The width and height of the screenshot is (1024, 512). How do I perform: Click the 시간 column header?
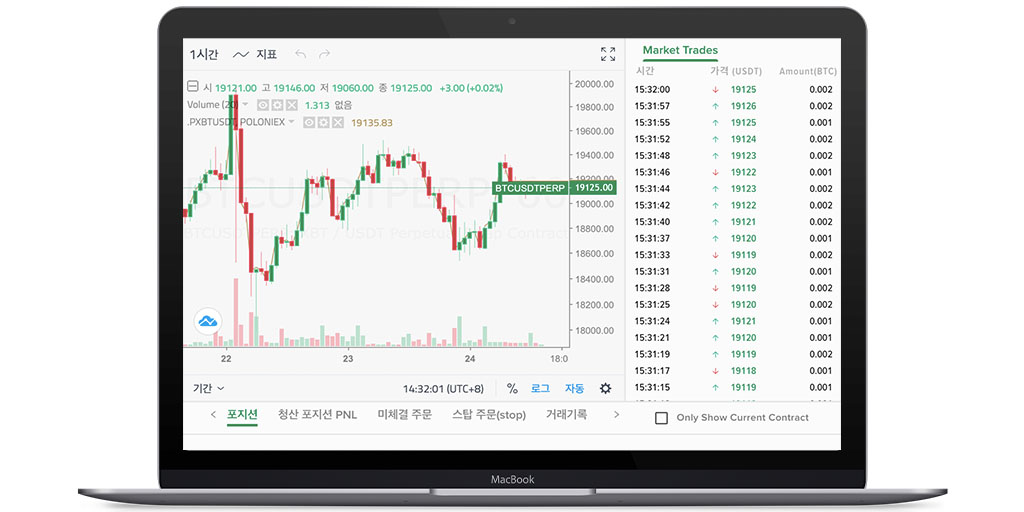tap(645, 71)
